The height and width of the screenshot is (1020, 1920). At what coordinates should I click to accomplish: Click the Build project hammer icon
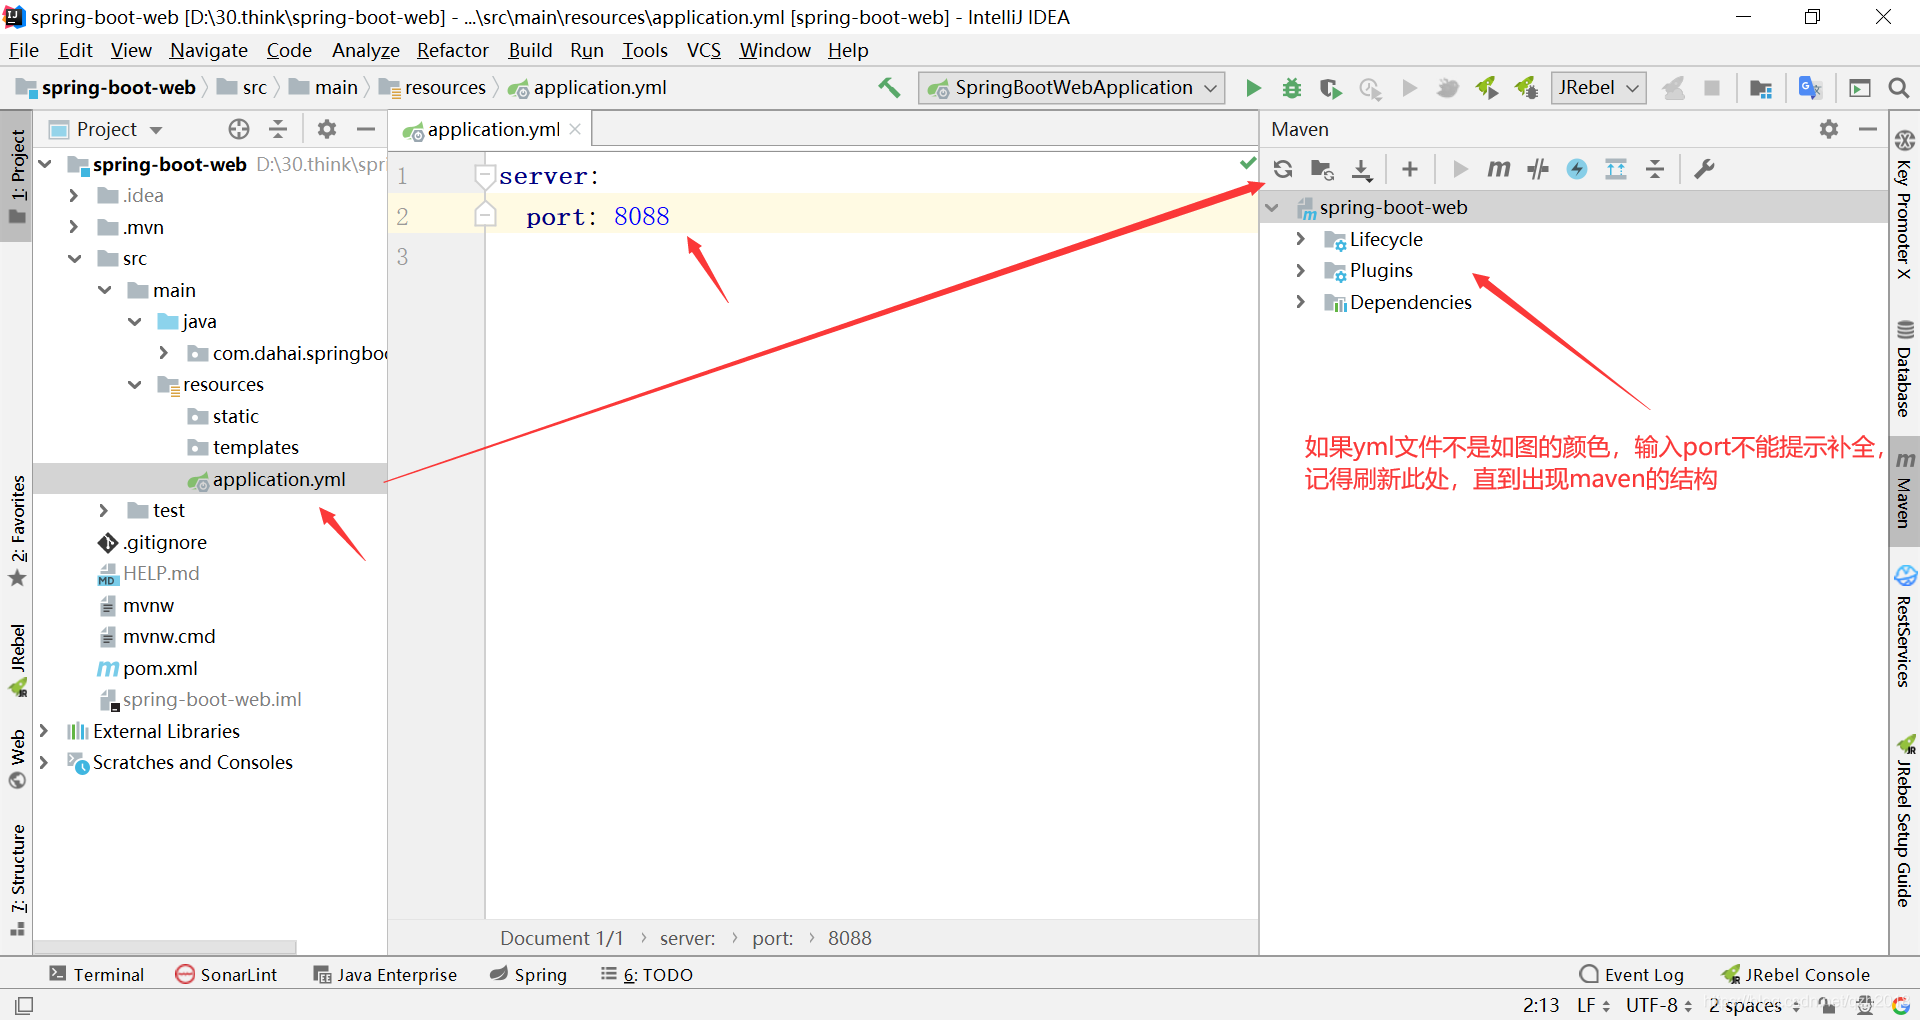click(889, 88)
